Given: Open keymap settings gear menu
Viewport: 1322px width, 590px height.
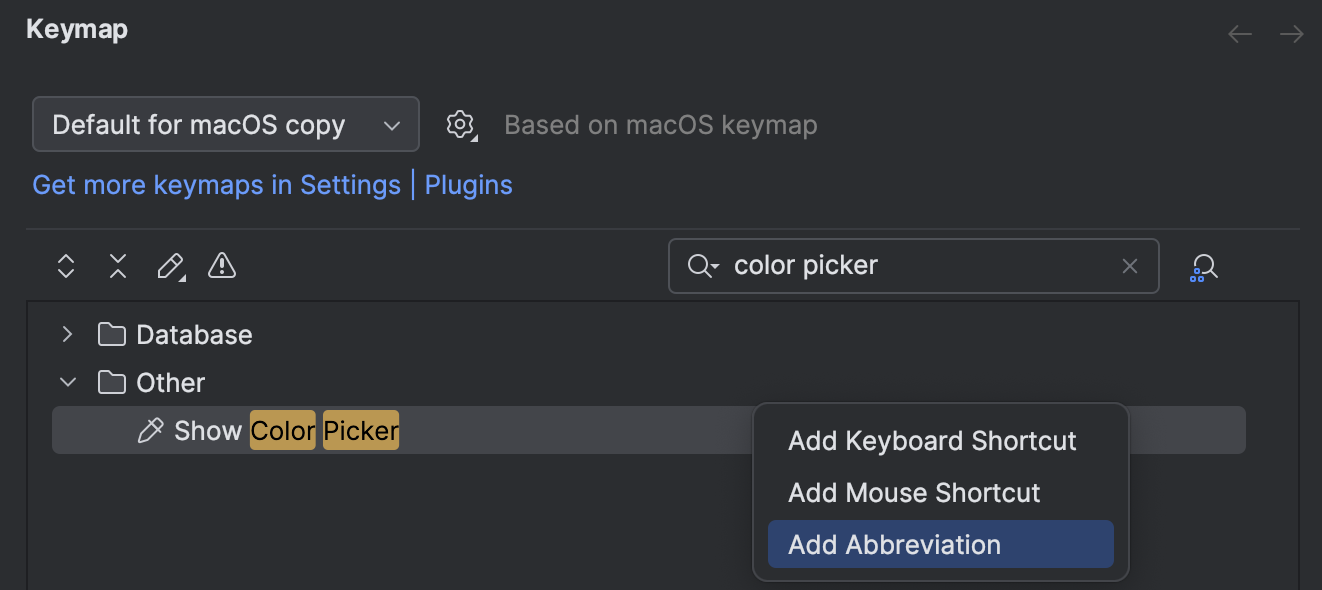Looking at the screenshot, I should (x=460, y=124).
